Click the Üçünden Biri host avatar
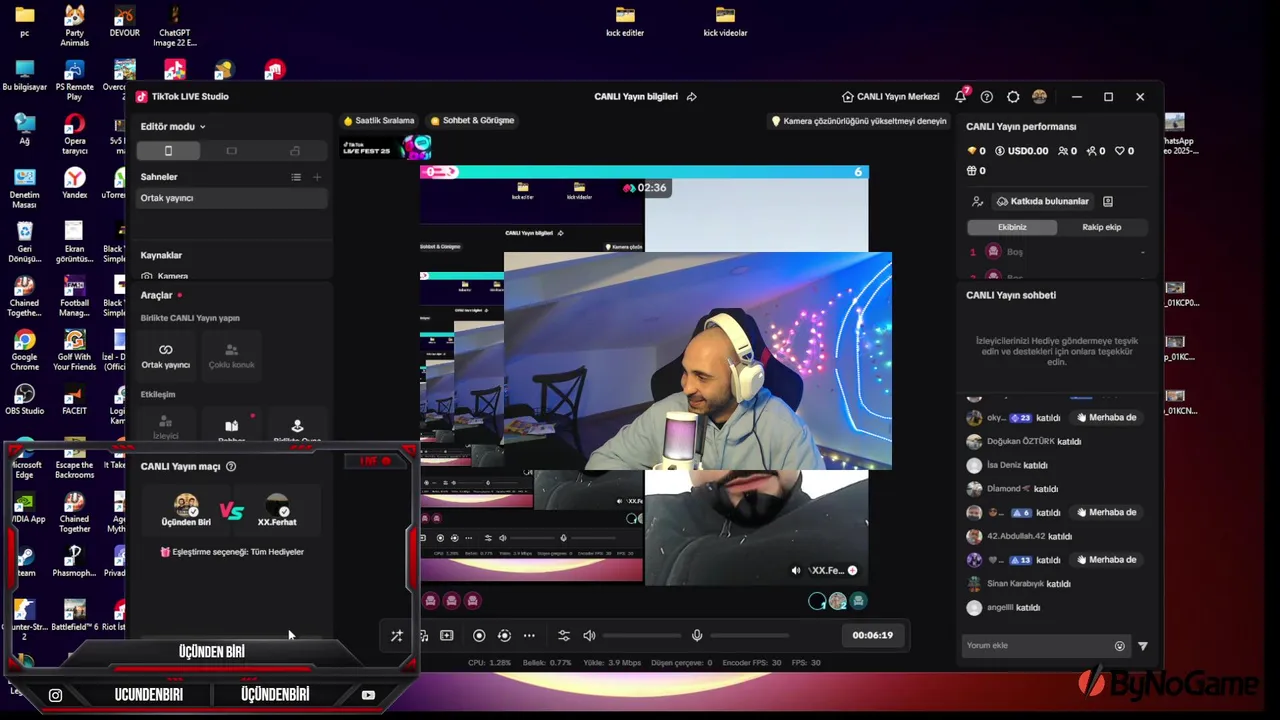The height and width of the screenshot is (720, 1280). [186, 505]
